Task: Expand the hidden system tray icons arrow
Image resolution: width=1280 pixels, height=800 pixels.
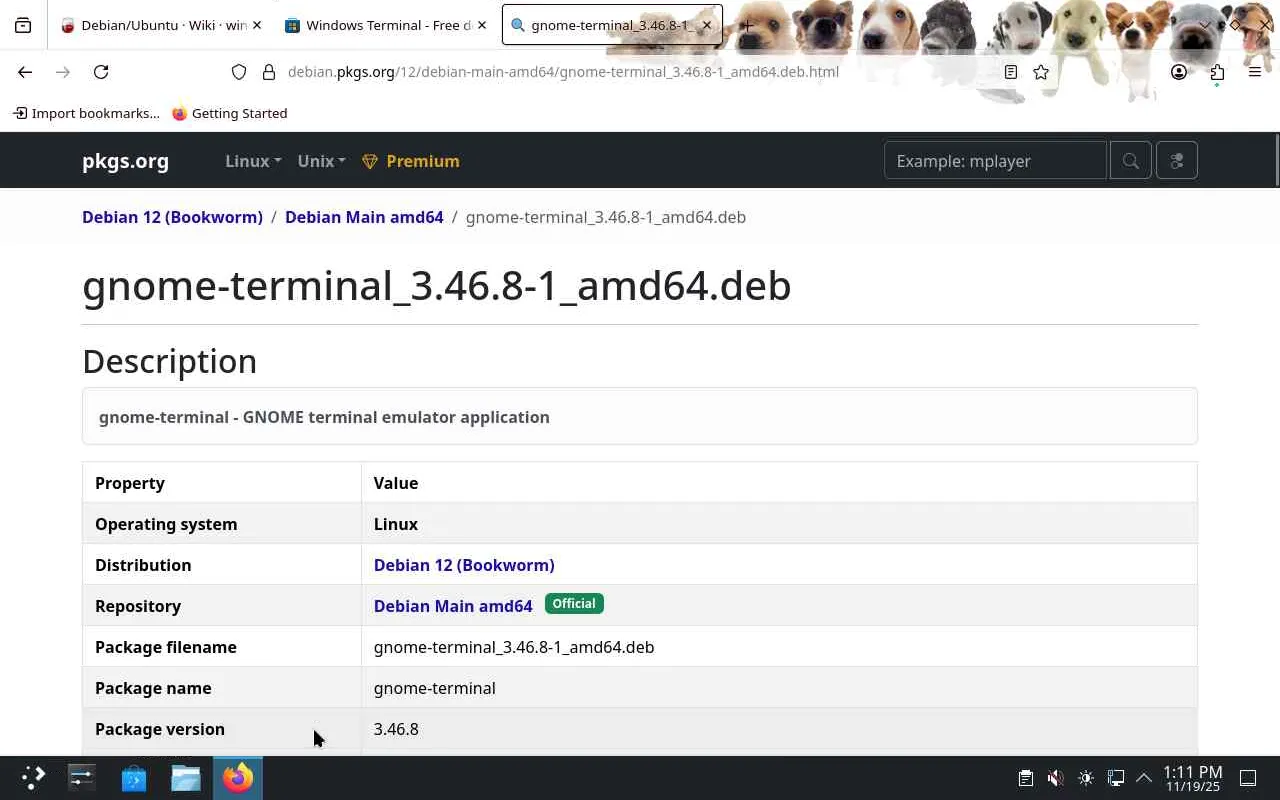Action: coord(1144,778)
